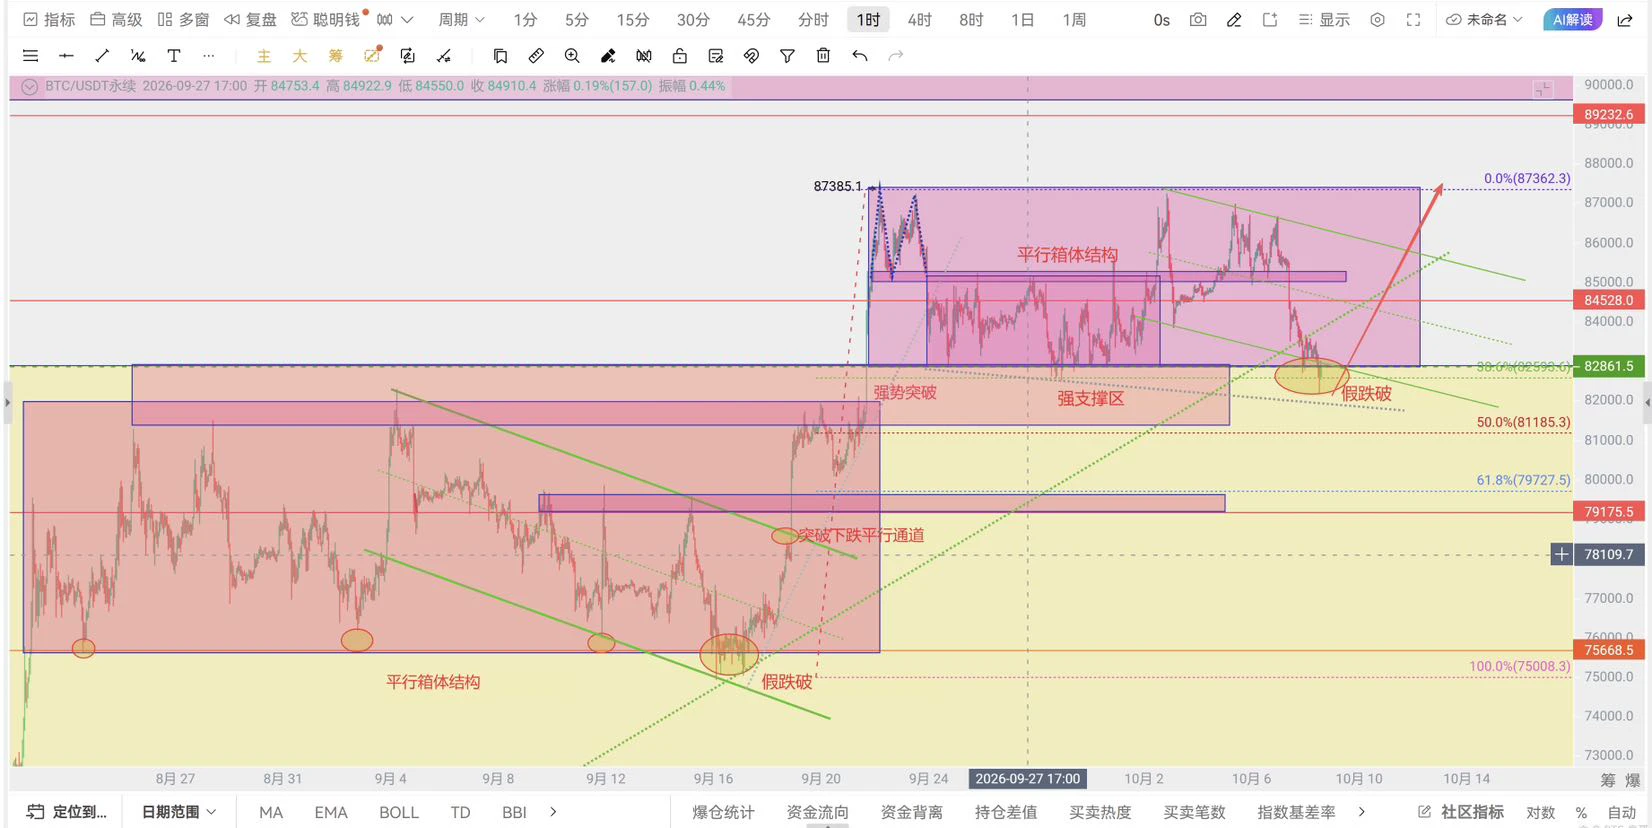Expand more stats after 指数基差率
The height and width of the screenshot is (828, 1652).
pos(1361,812)
